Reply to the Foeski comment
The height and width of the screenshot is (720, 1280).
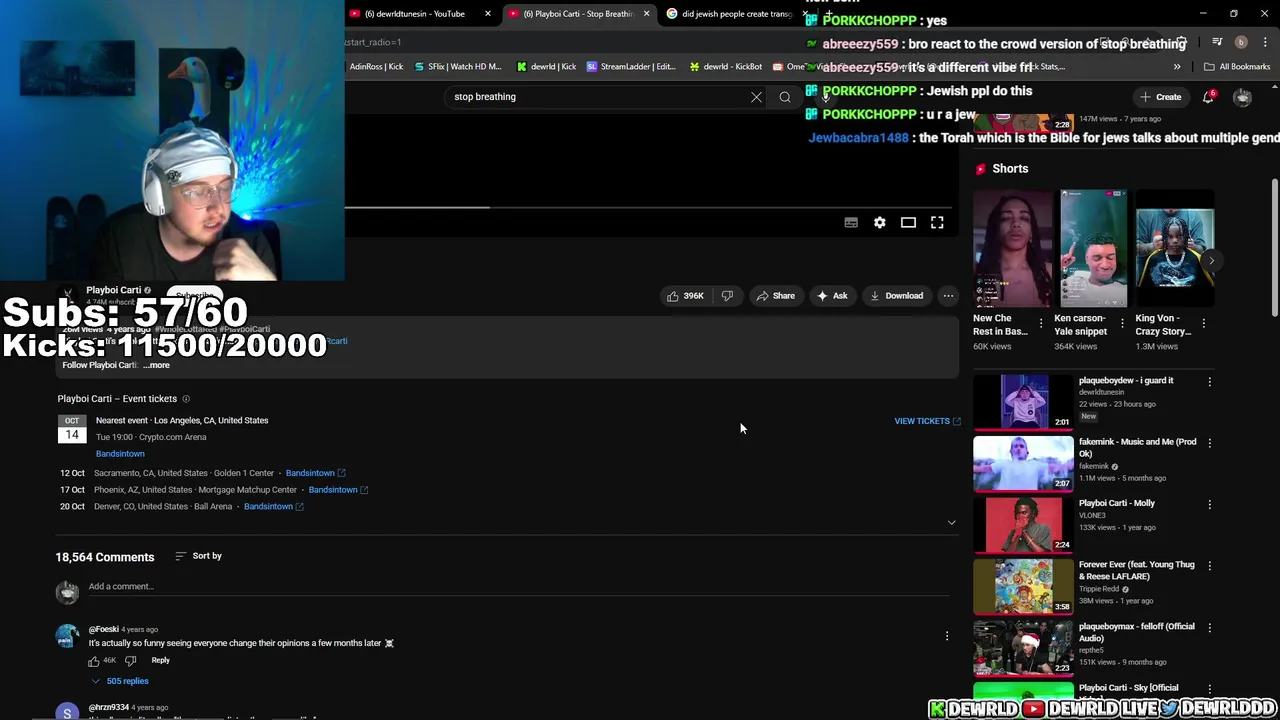(x=160, y=660)
